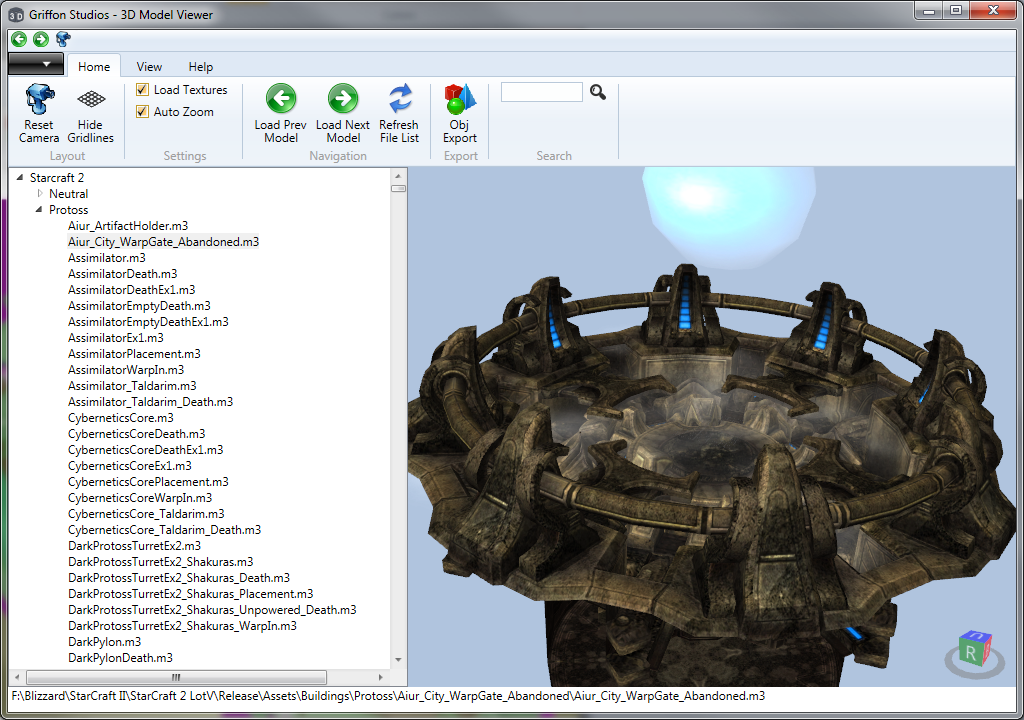This screenshot has height=720, width=1024.
Task: Click the 3D warp gate model viewport
Action: 712,426
